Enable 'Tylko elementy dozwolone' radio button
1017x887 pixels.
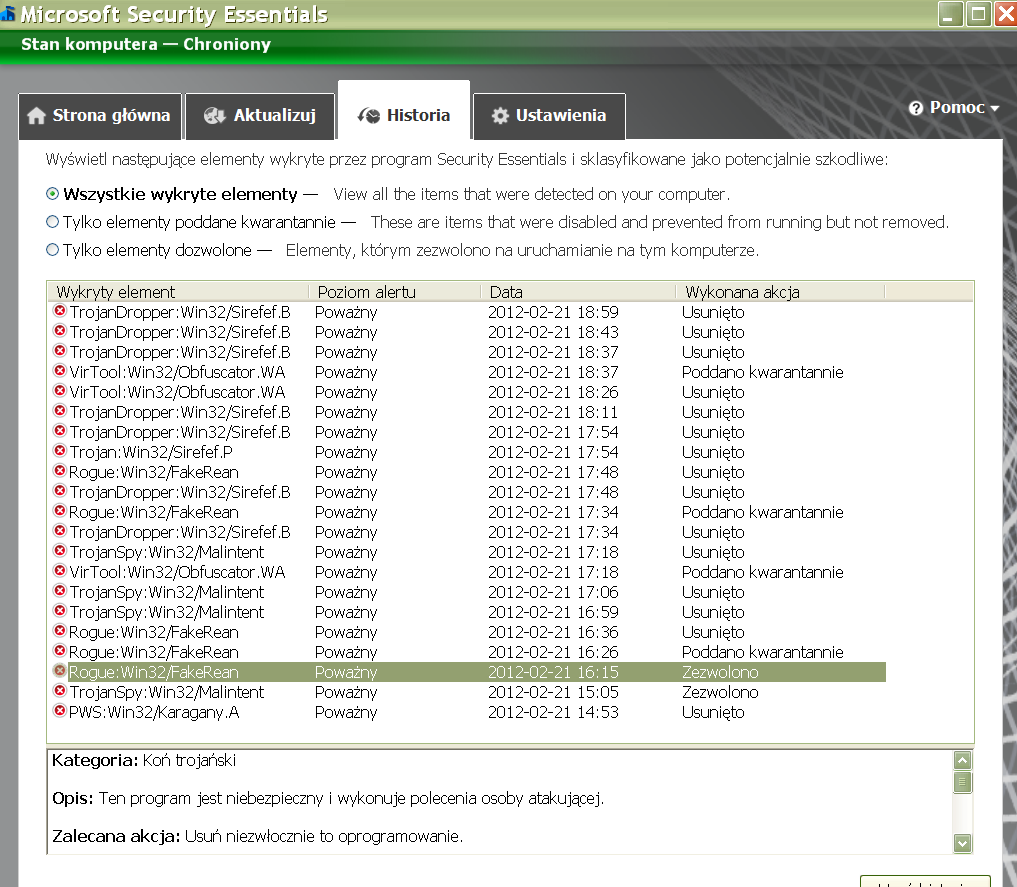point(53,250)
